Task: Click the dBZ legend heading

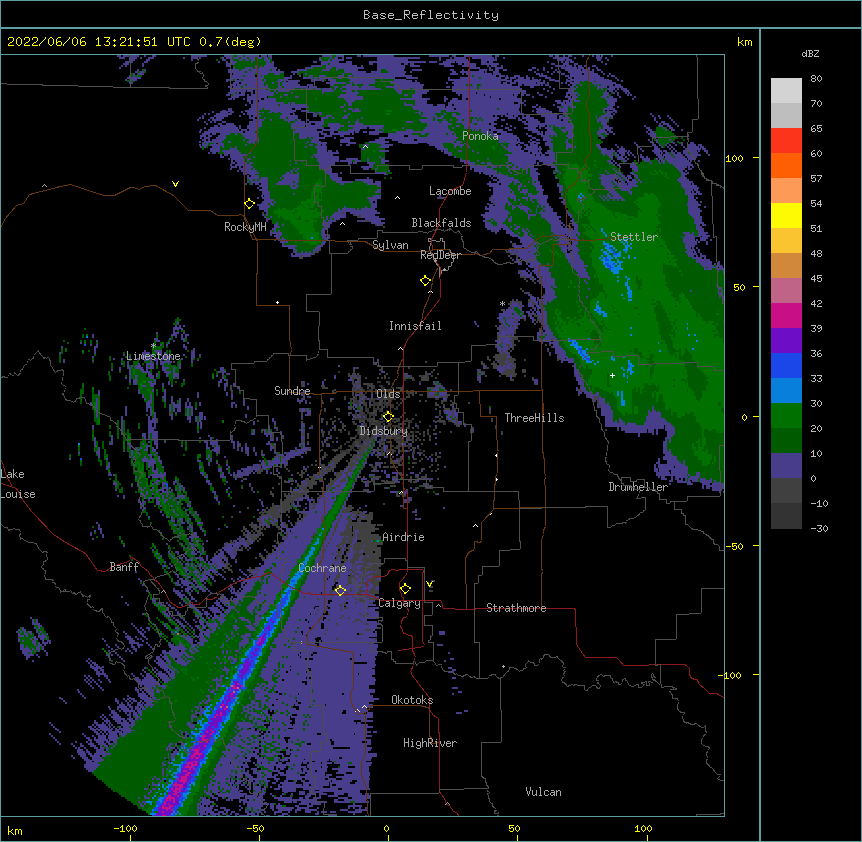Action: (x=810, y=53)
